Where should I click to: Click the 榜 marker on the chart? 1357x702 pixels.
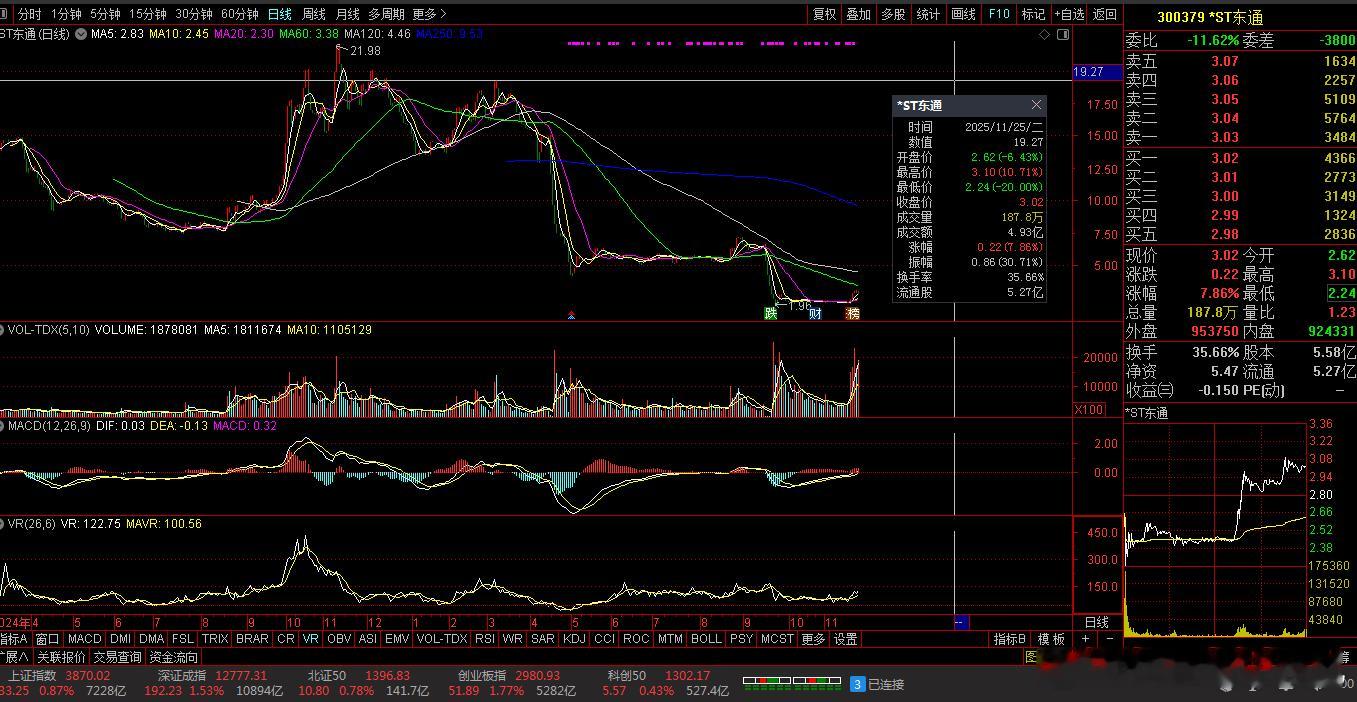(852, 313)
